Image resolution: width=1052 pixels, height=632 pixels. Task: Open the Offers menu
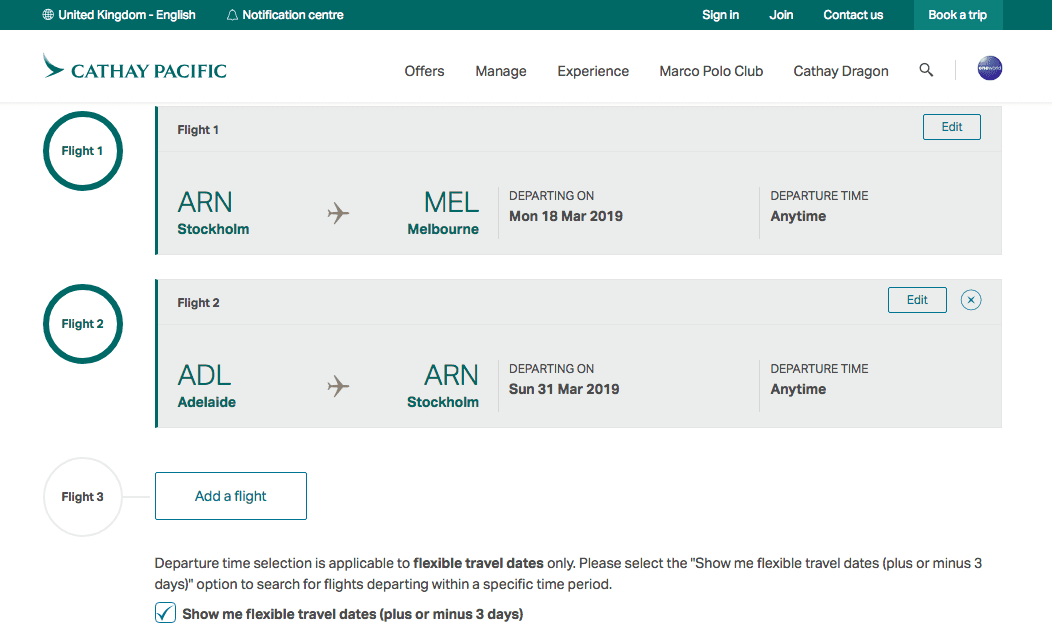(424, 71)
